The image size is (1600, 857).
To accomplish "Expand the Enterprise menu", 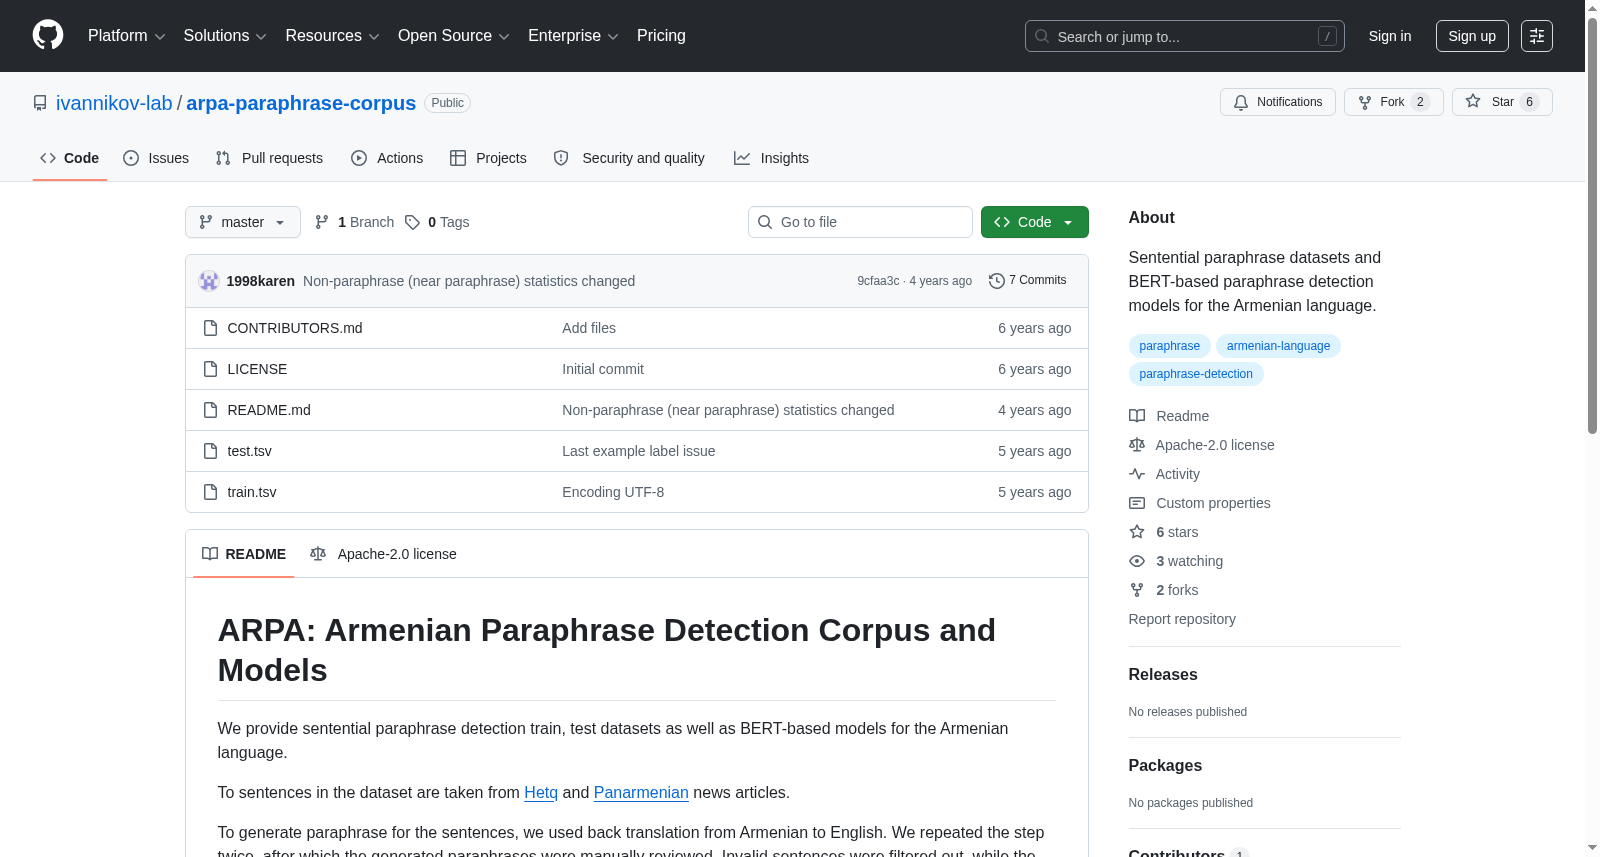I will pyautogui.click(x=573, y=36).
